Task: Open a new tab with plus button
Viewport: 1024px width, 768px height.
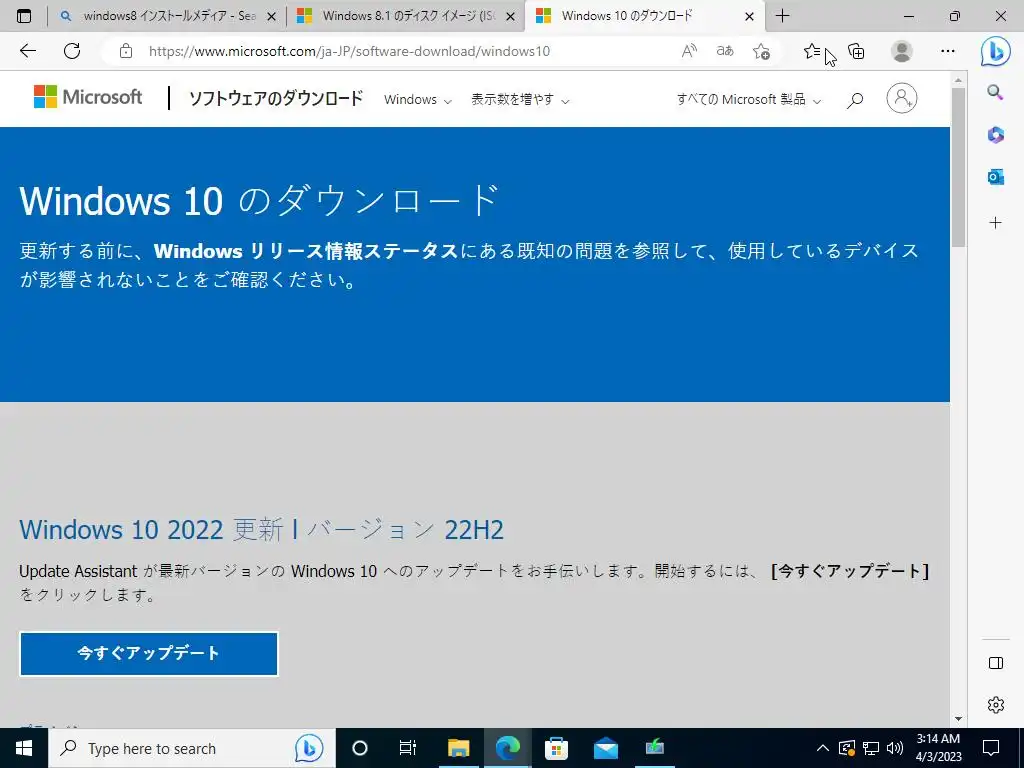Action: pos(782,16)
